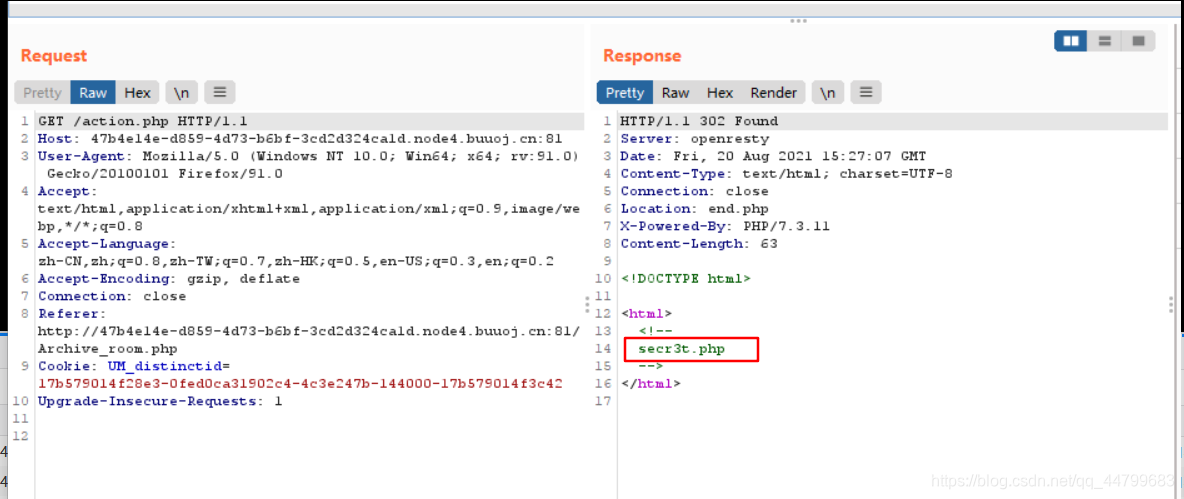Screen dimensions: 1184x499
Task: Select side-by-side layout icon
Action: (1071, 41)
